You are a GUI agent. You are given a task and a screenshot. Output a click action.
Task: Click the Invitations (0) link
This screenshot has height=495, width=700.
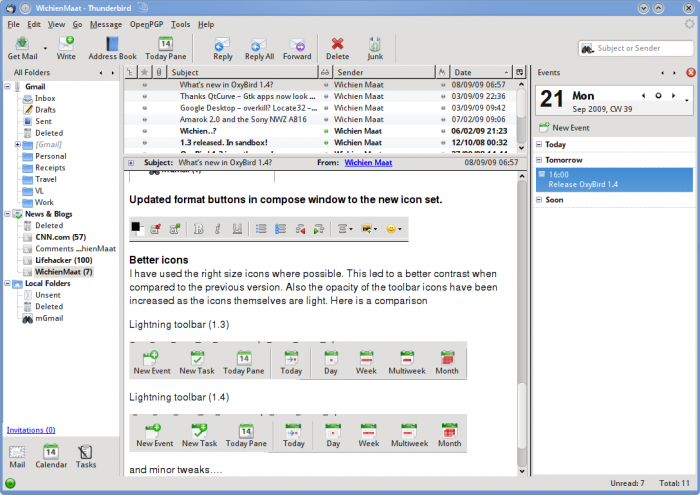[31, 430]
